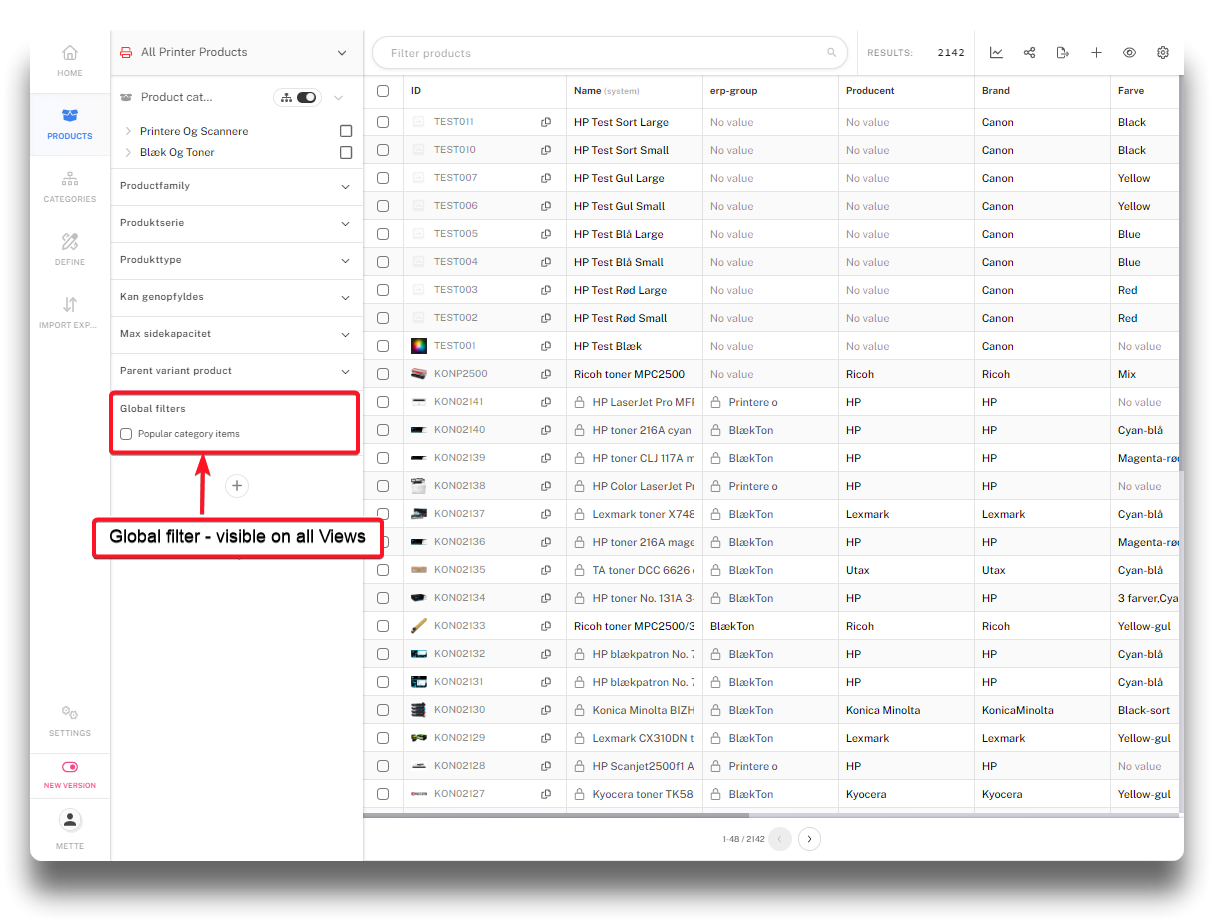This screenshot has height=923, width=1214.
Task: Go to Categories in the sidebar
Action: [70, 185]
